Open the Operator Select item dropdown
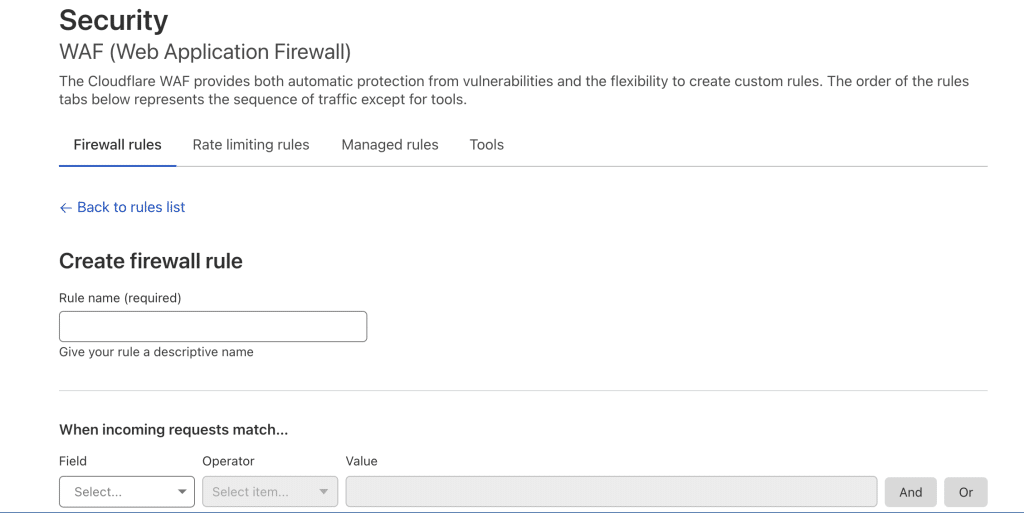This screenshot has width=1024, height=513. [x=270, y=492]
